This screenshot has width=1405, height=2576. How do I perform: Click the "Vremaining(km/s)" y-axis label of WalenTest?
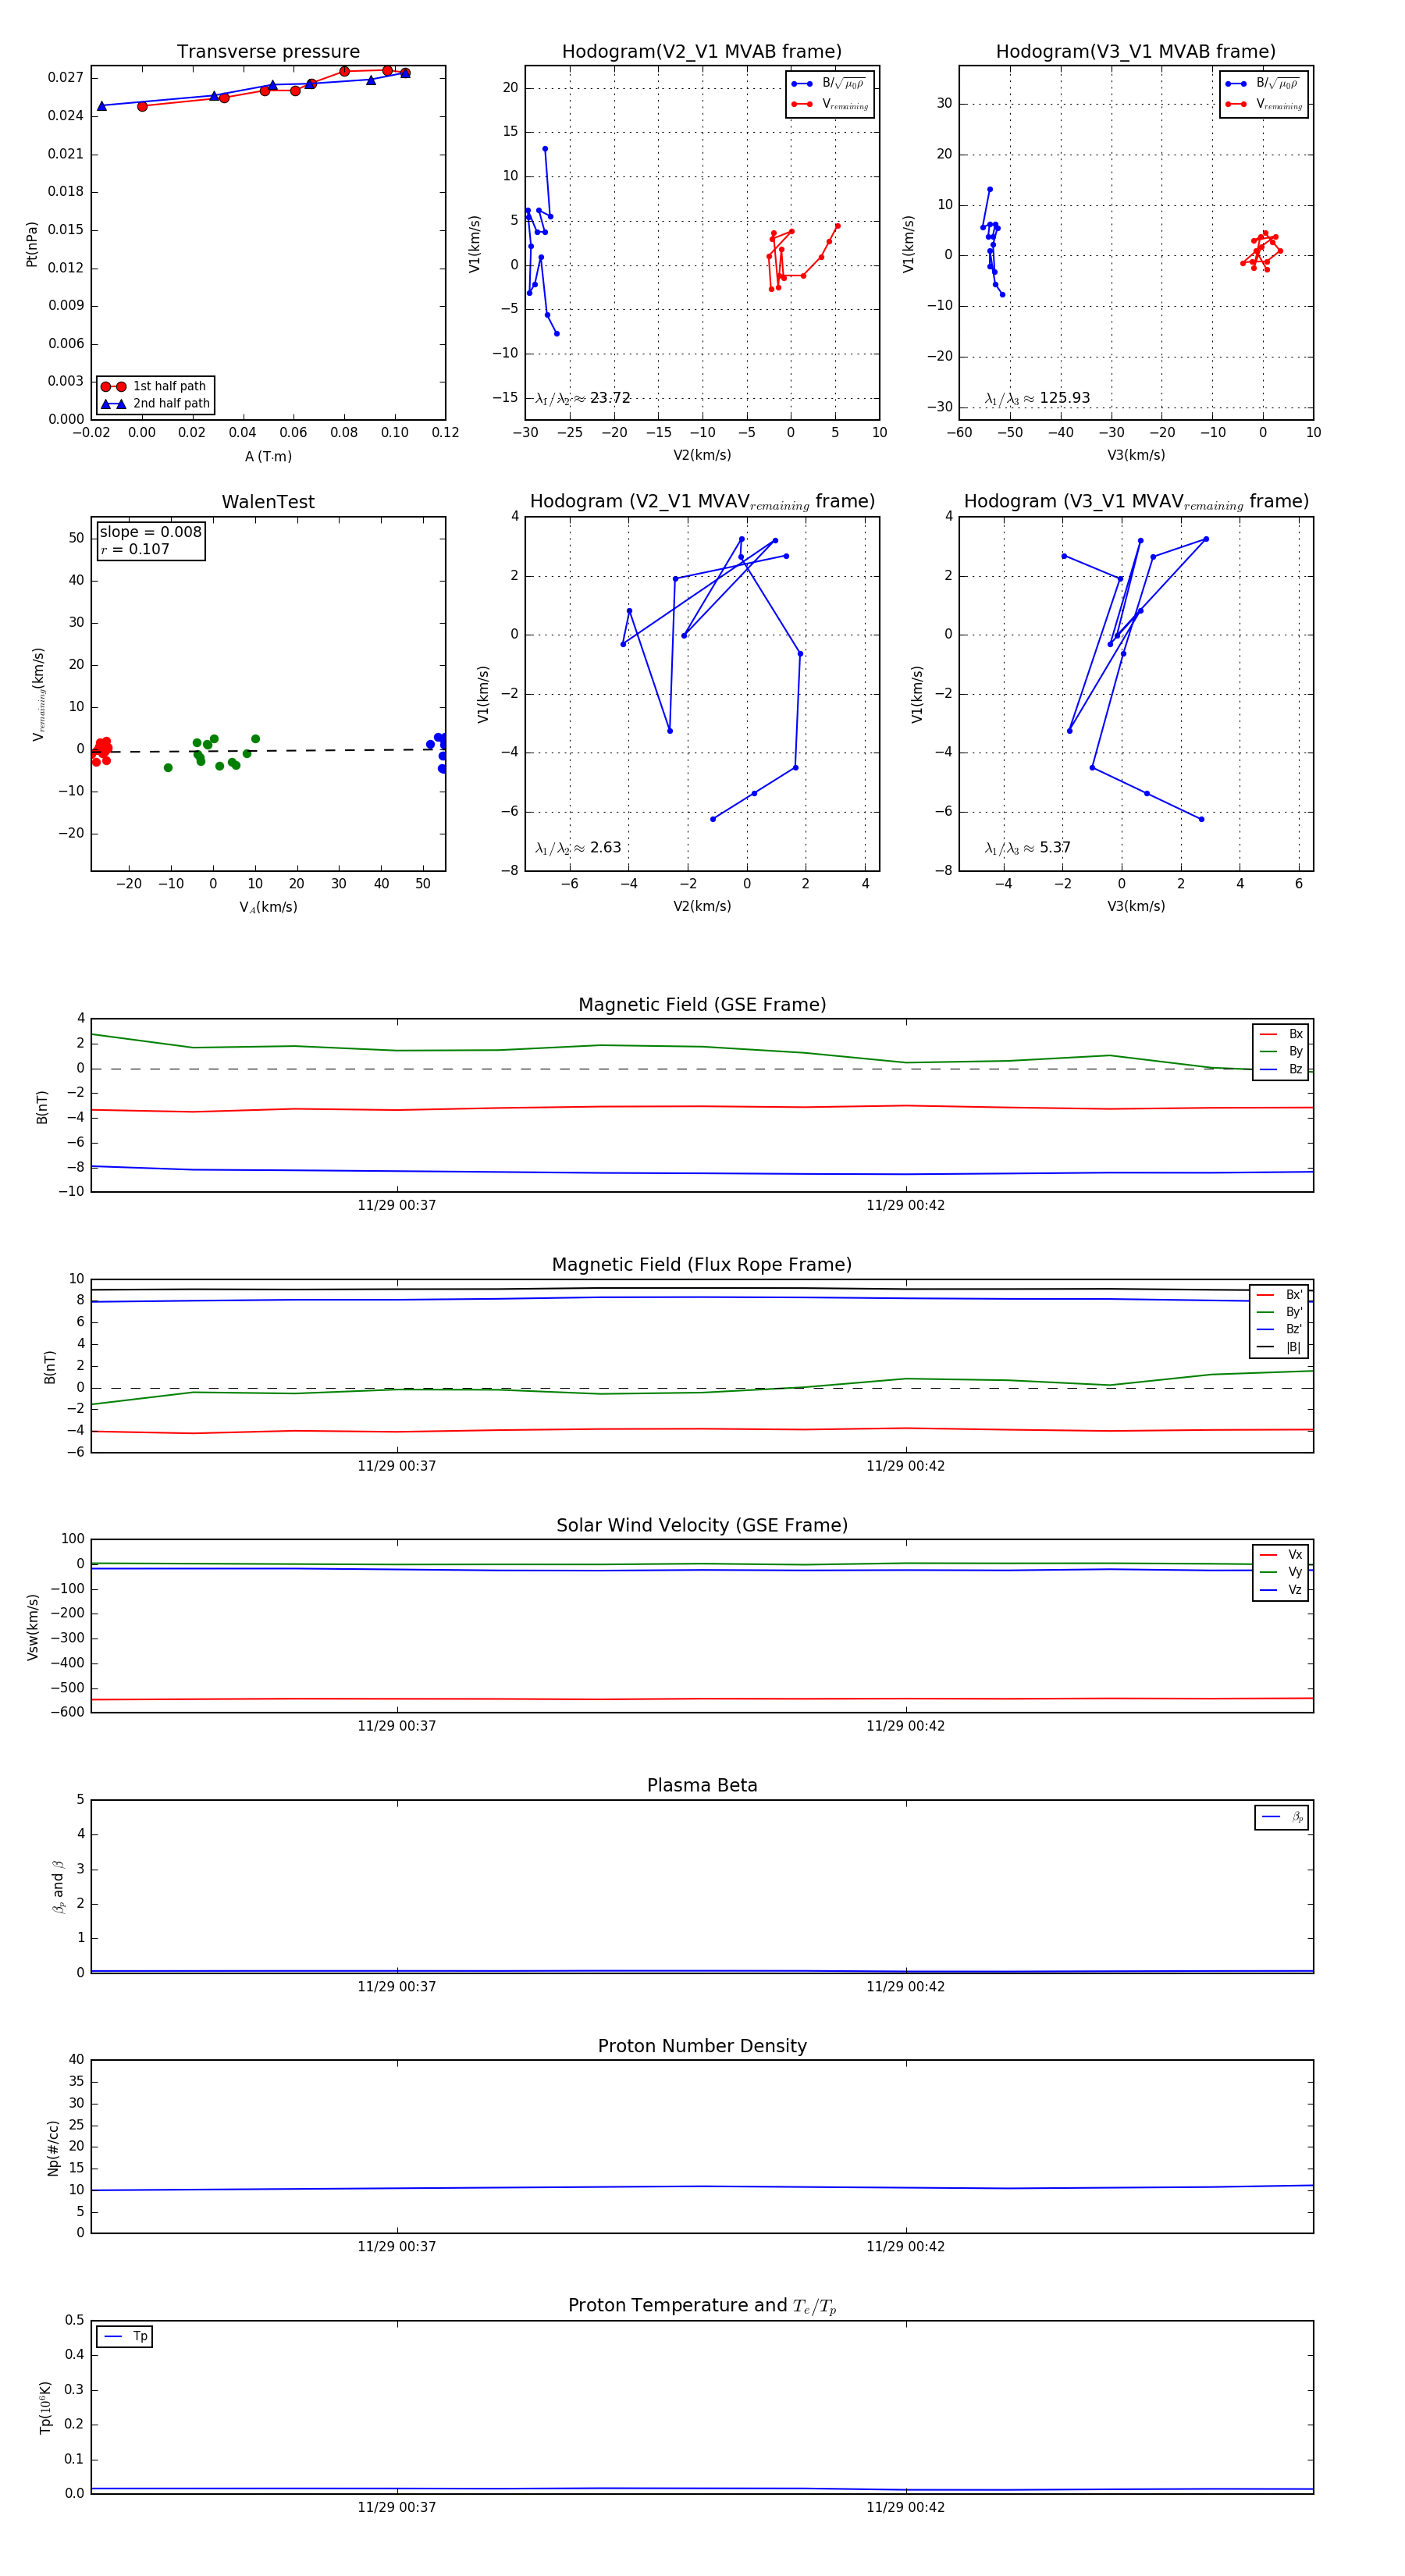tap(39, 694)
